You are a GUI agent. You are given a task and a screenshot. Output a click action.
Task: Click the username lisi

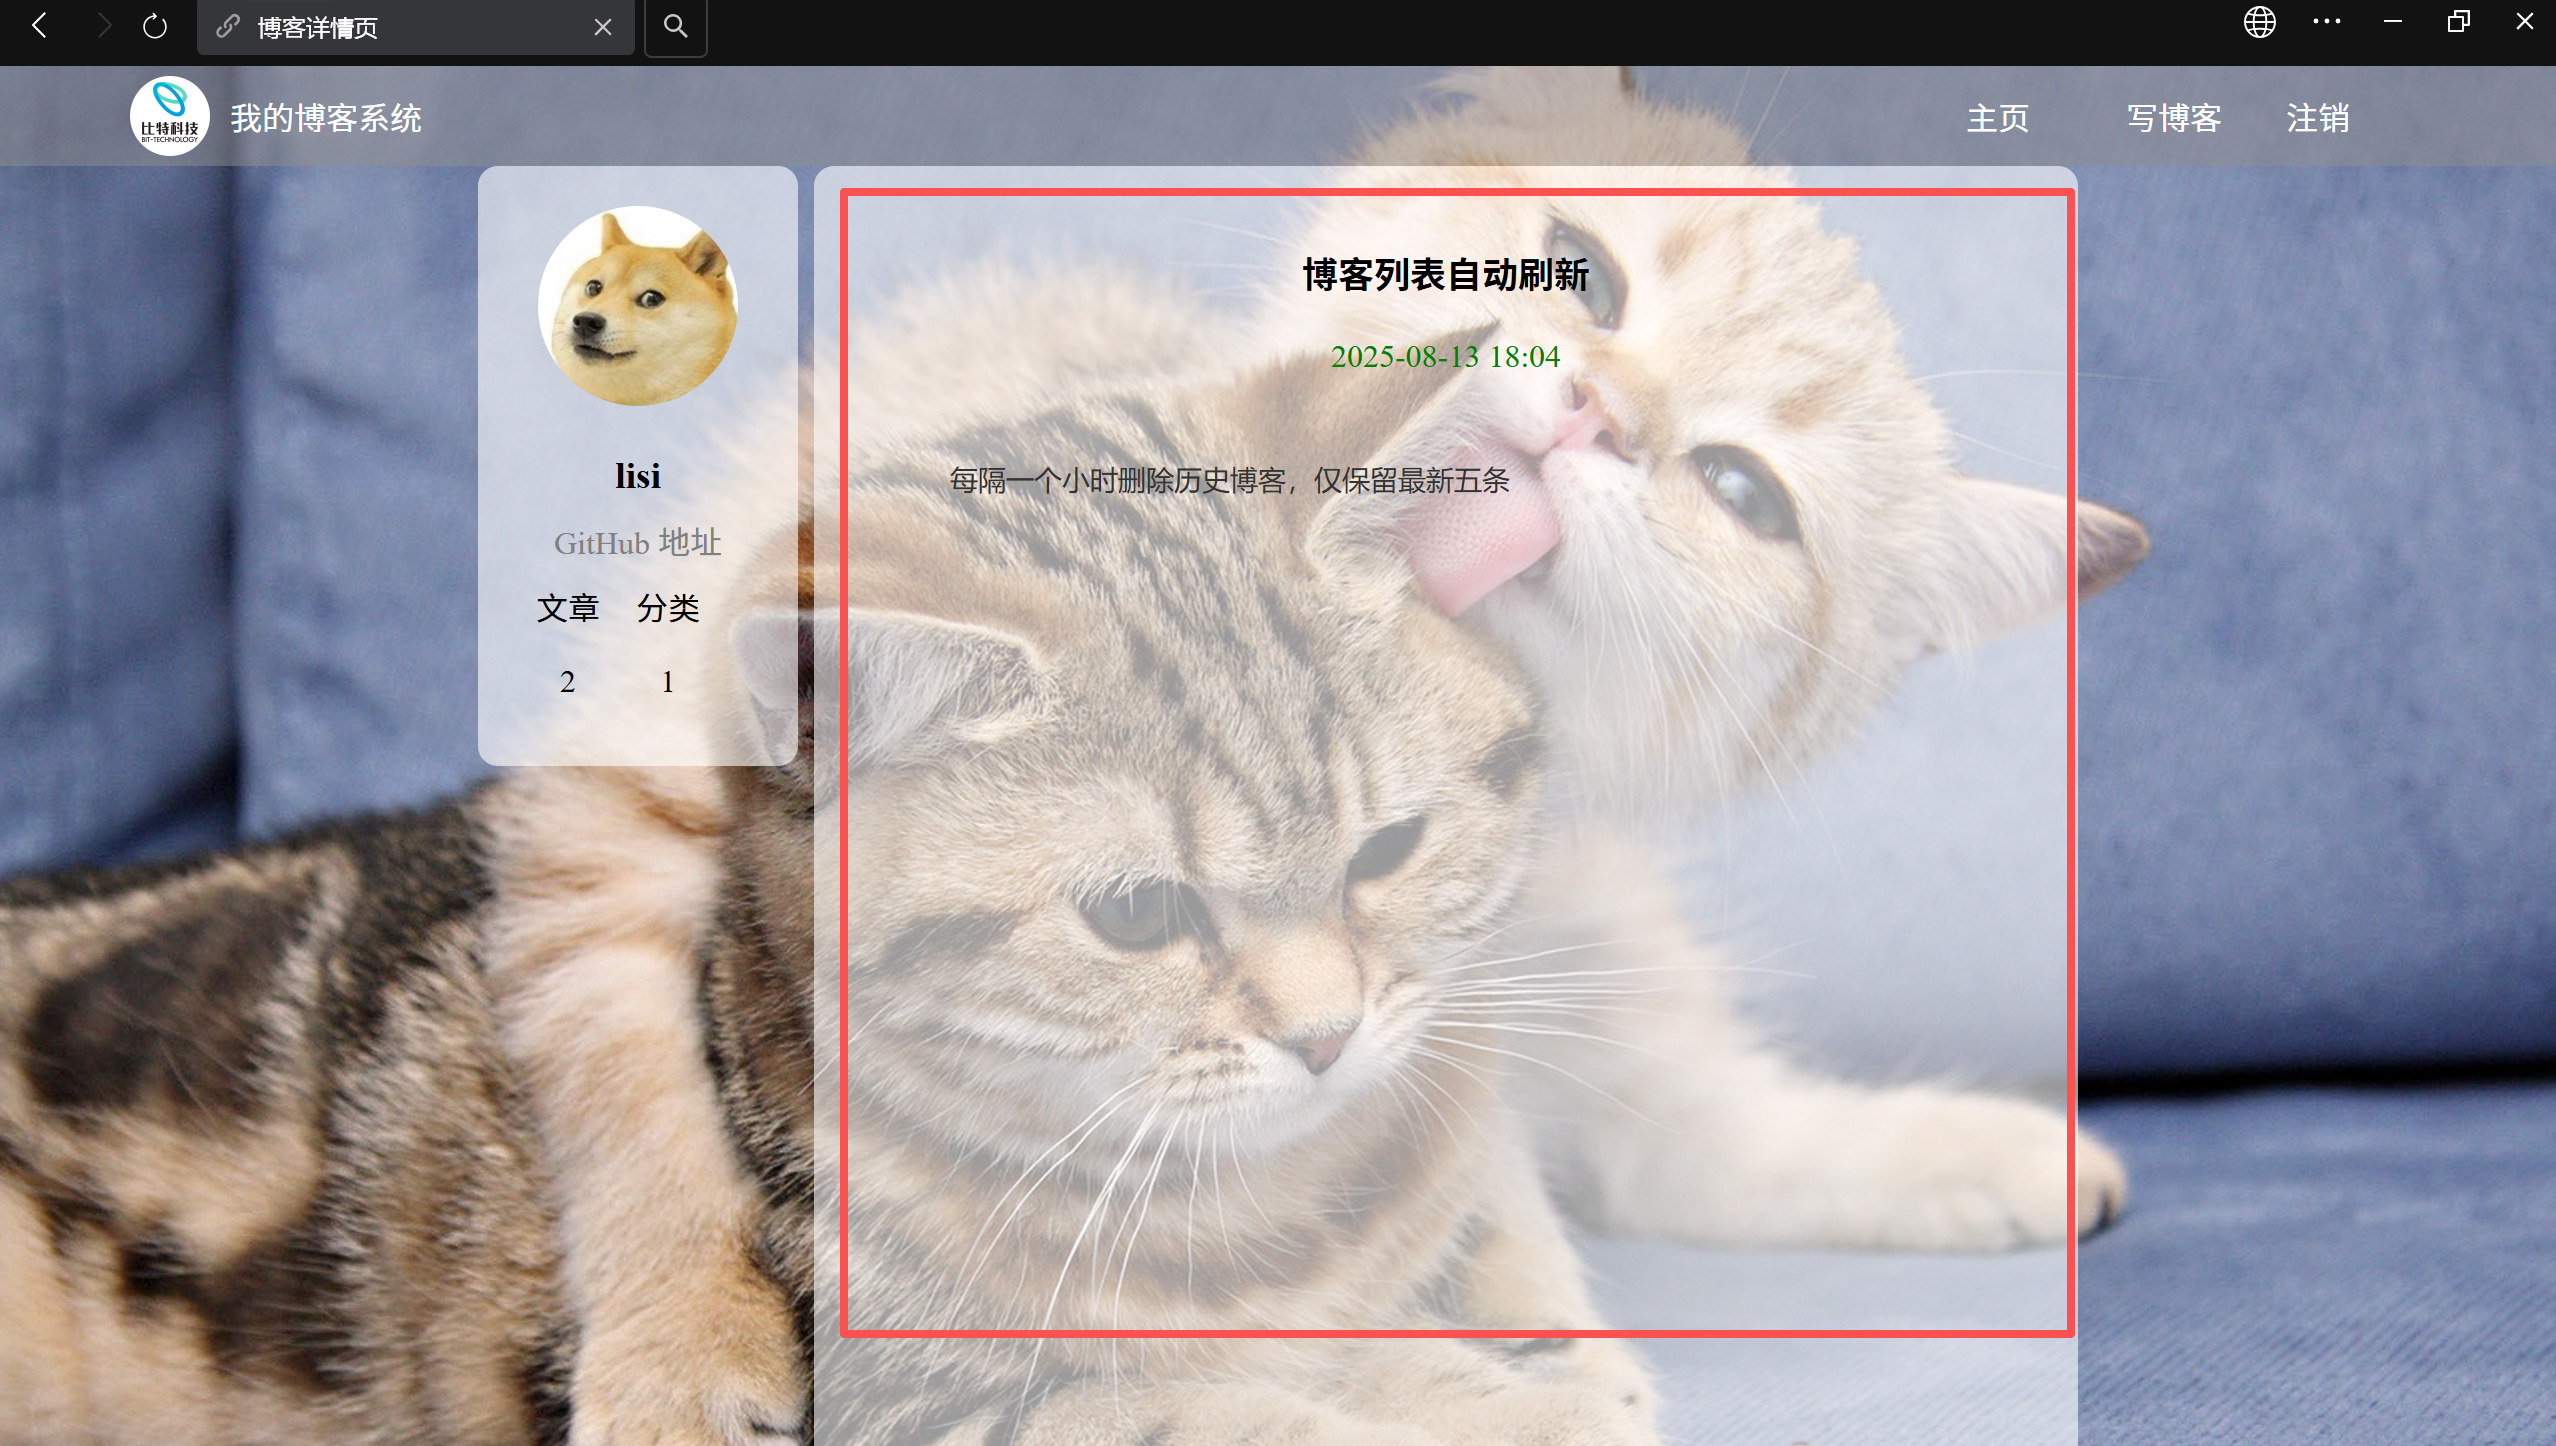(637, 476)
